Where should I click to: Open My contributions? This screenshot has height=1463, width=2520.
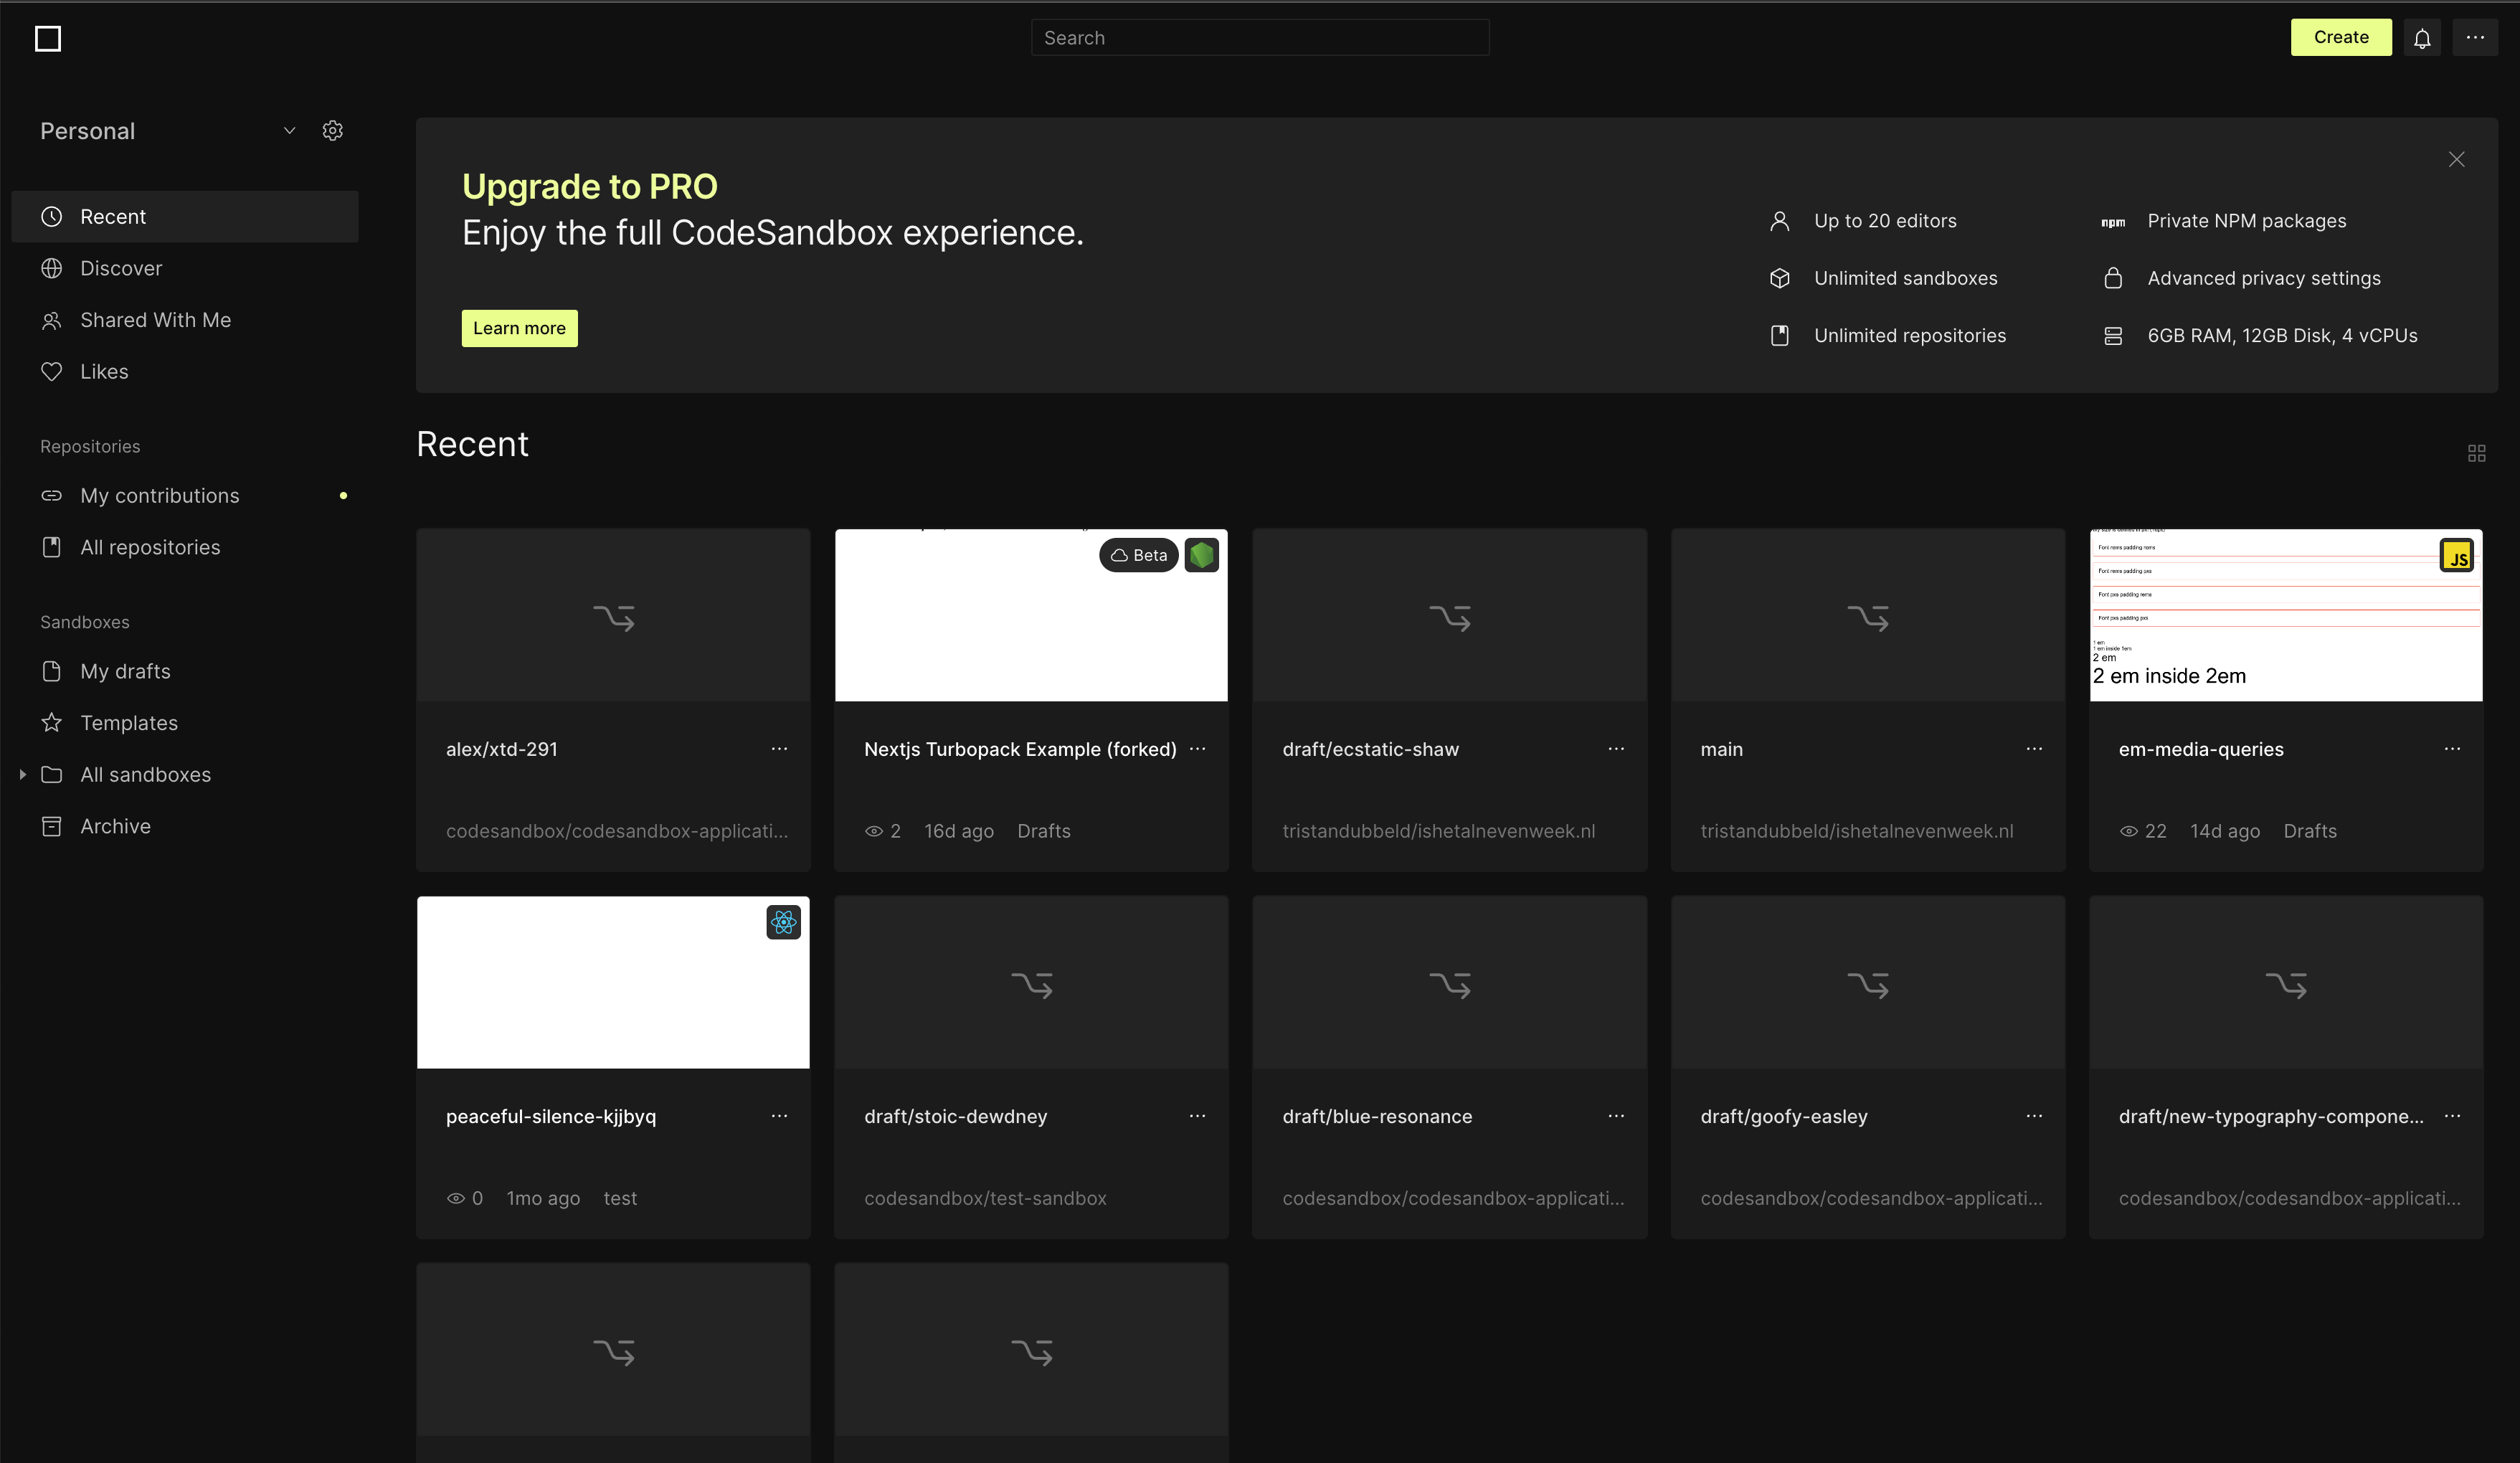185,496
